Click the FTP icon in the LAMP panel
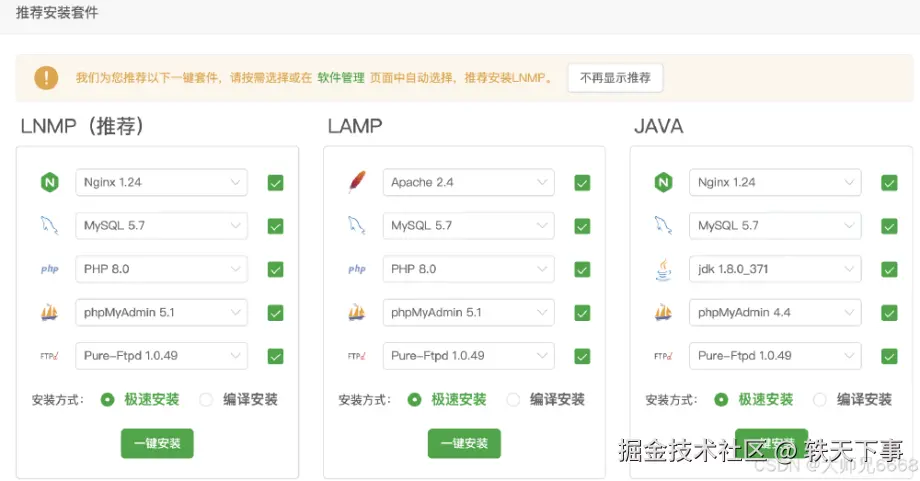The height and width of the screenshot is (481, 920). (356, 356)
